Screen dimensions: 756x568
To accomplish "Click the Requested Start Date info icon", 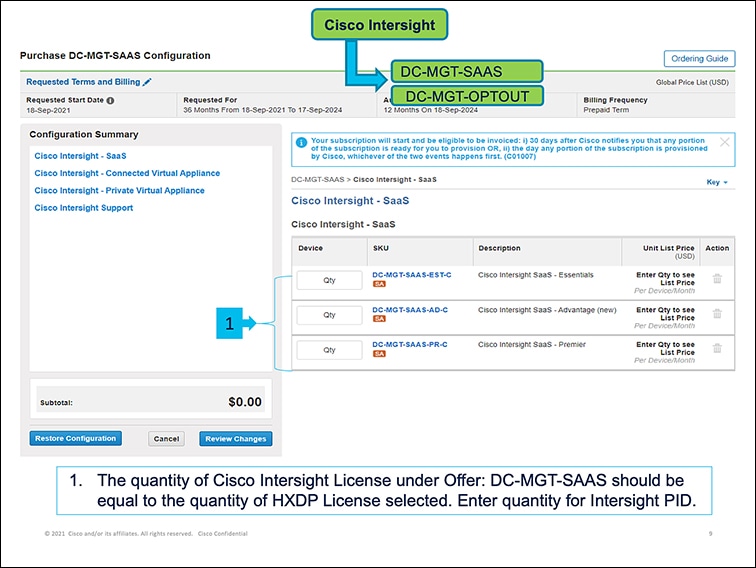I will pos(110,100).
